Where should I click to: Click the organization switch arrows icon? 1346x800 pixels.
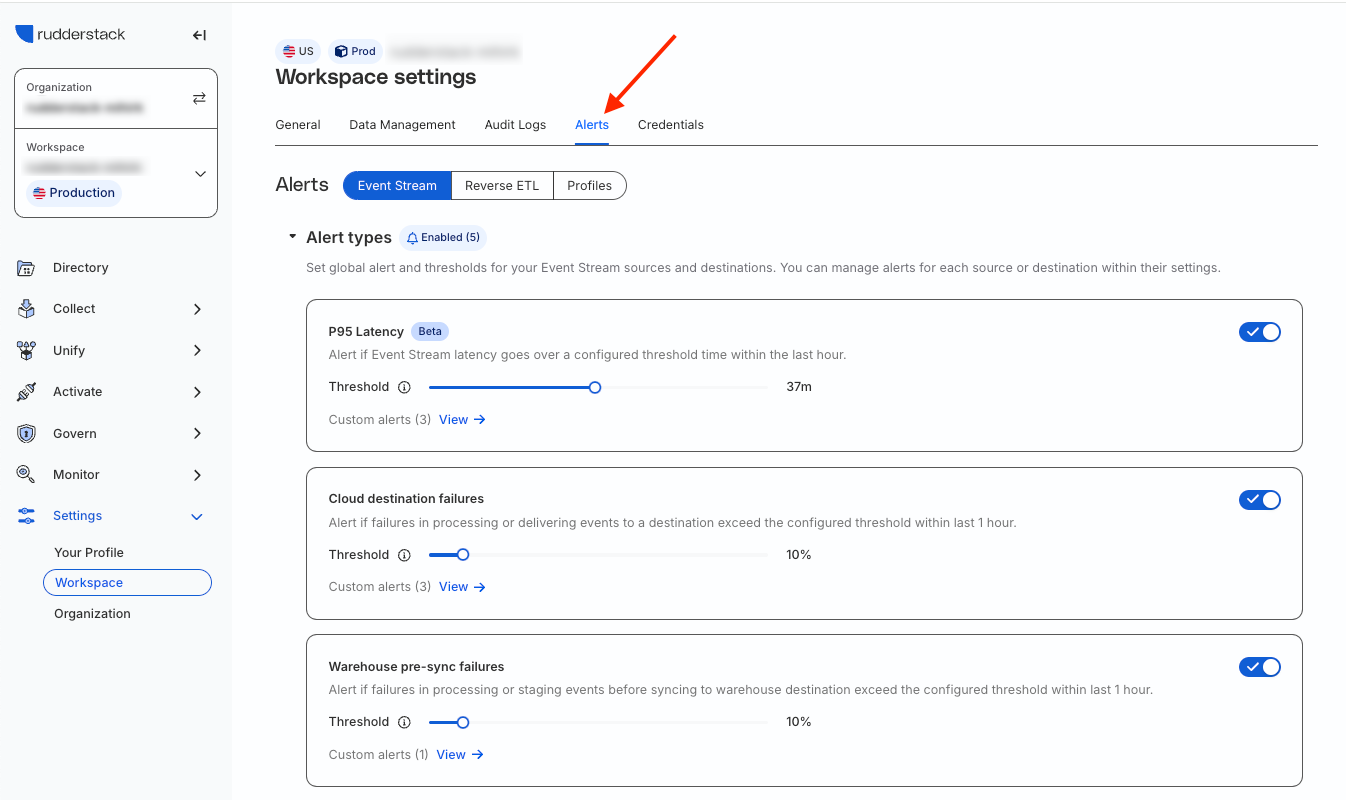199,98
